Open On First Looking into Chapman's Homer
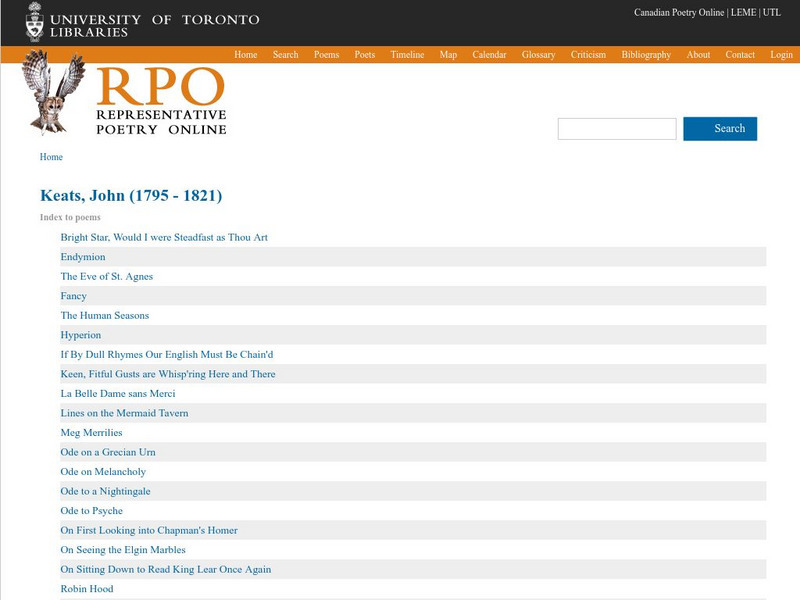Image resolution: width=800 pixels, height=600 pixels. (x=149, y=530)
